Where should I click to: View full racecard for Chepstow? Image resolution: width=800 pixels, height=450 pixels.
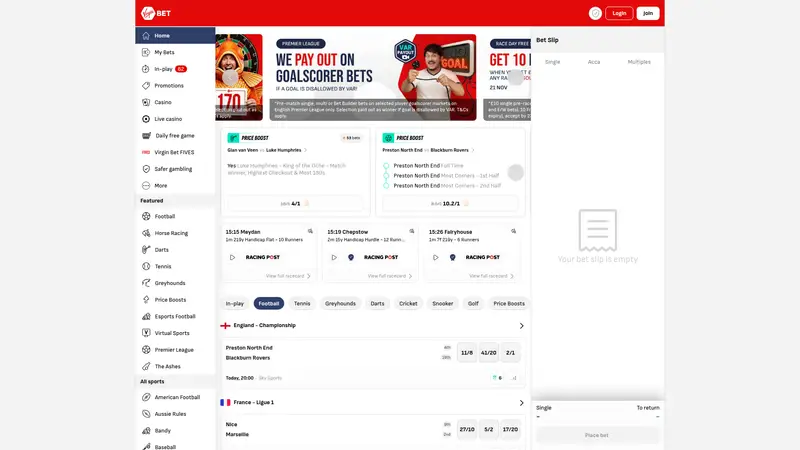click(x=390, y=276)
